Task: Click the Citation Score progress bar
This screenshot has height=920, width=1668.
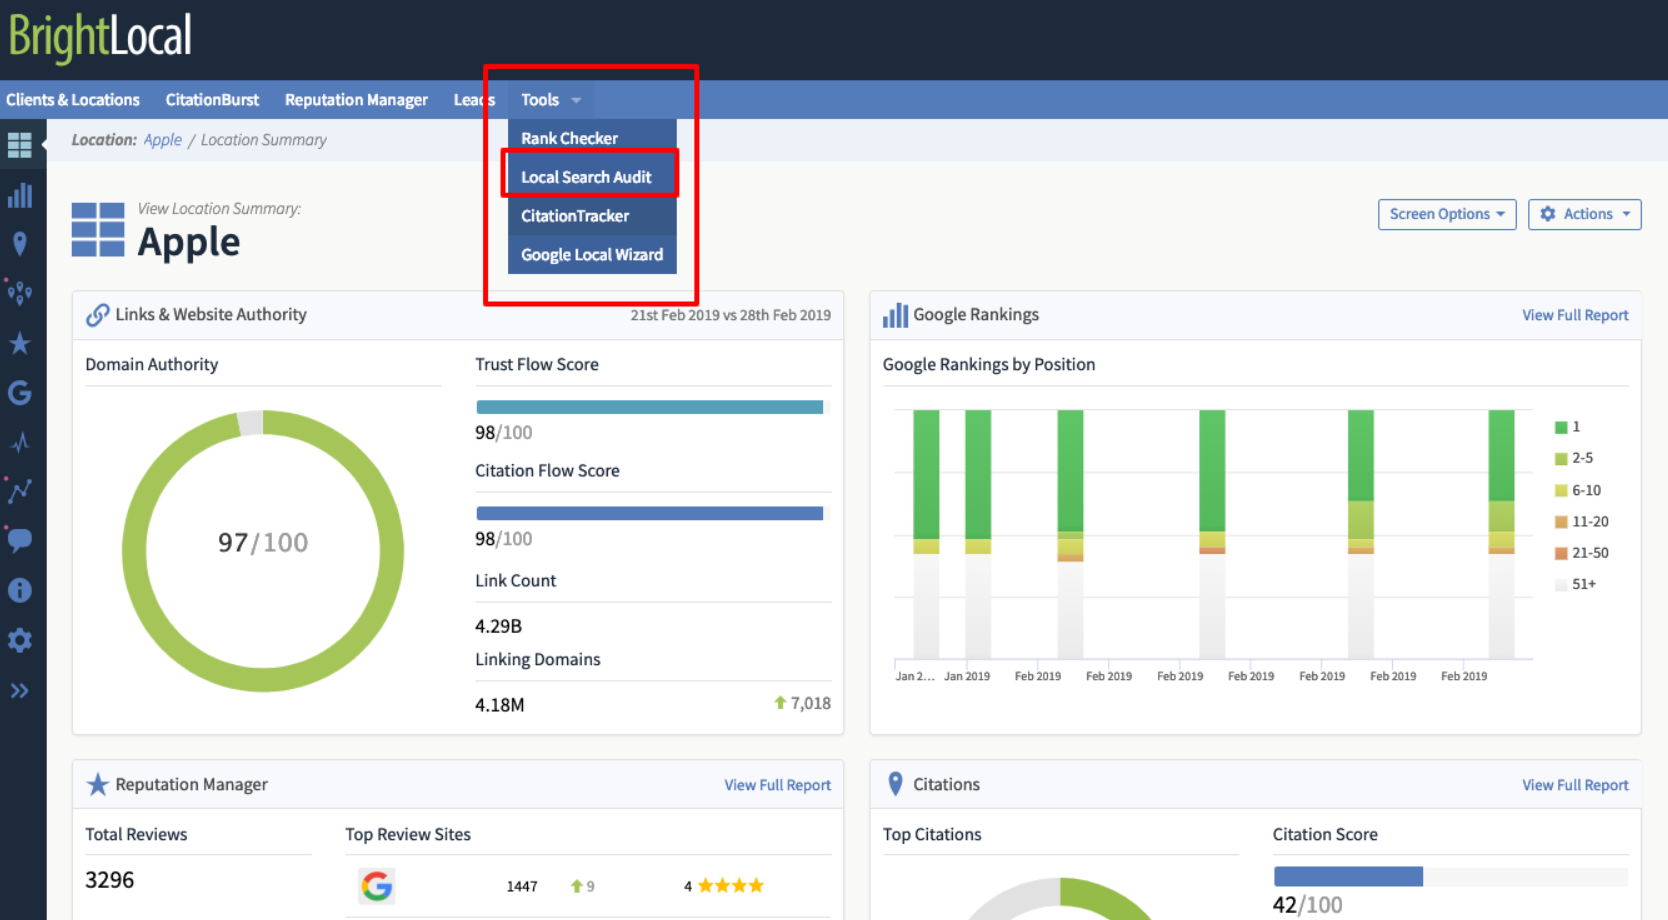Action: (1451, 877)
